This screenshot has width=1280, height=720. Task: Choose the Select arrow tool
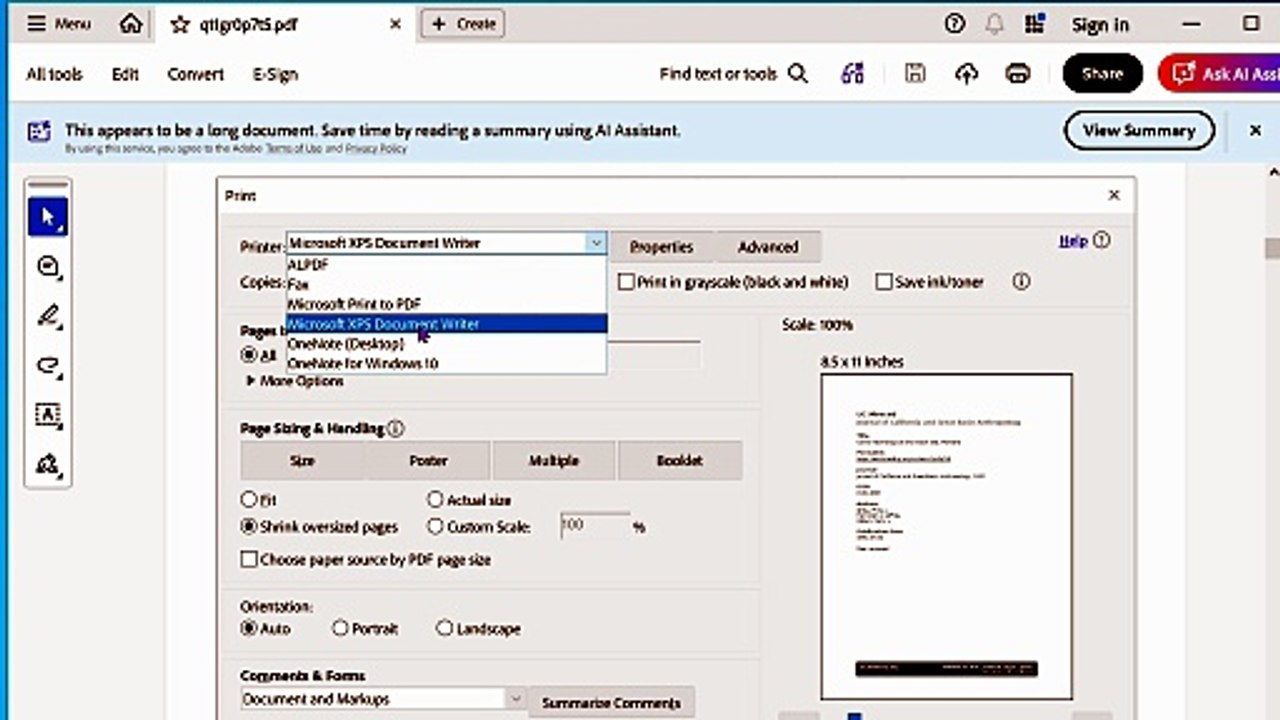tap(48, 216)
